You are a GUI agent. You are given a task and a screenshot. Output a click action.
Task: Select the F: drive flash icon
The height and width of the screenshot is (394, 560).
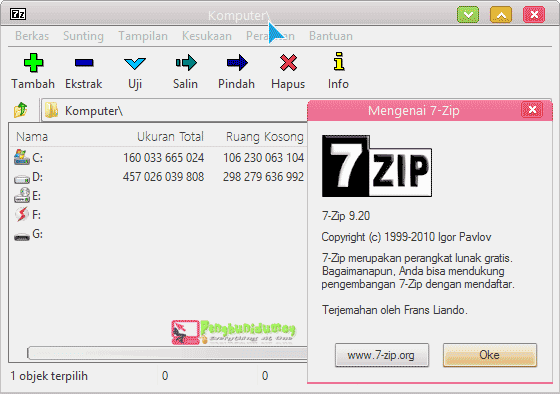tap(22, 215)
